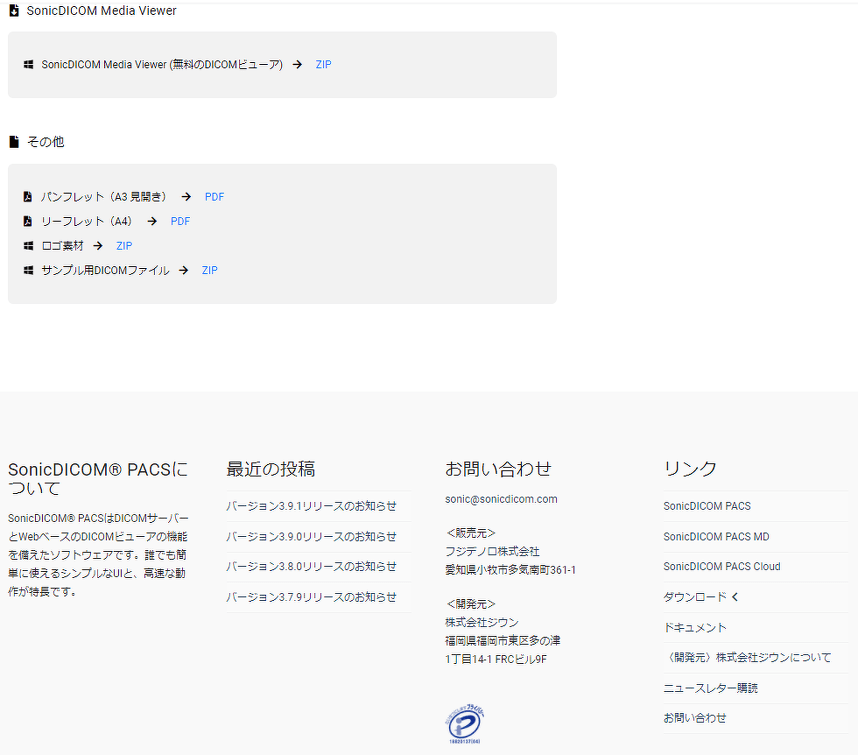This screenshot has height=755, width=858.
Task: Open the パンフレット A3 PDF link
Action: pyautogui.click(x=214, y=197)
